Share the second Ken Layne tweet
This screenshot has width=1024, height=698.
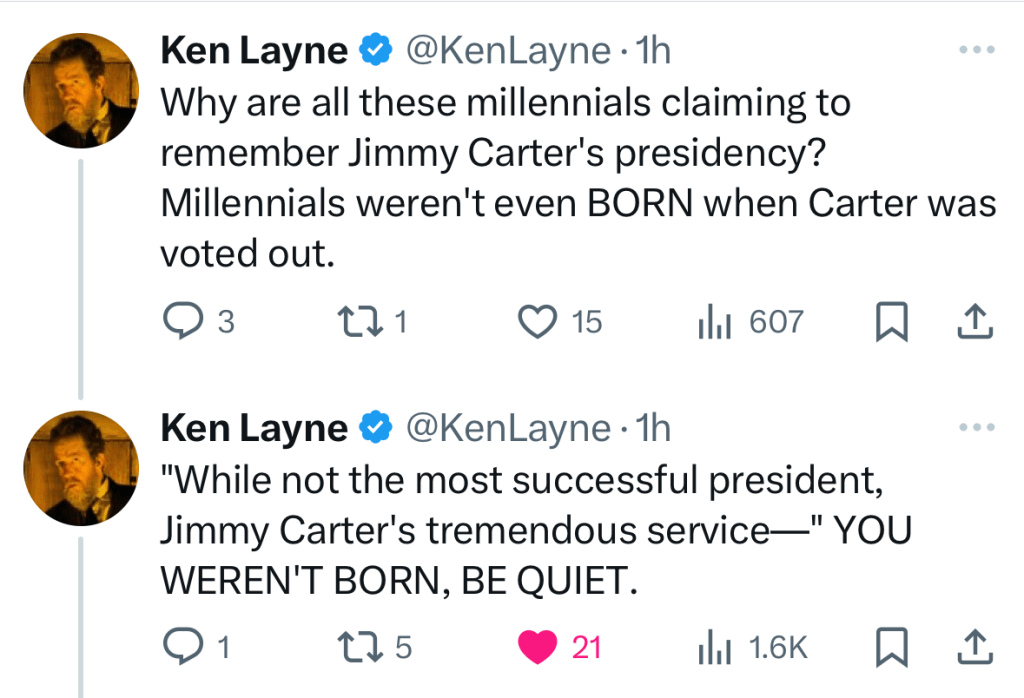click(975, 648)
